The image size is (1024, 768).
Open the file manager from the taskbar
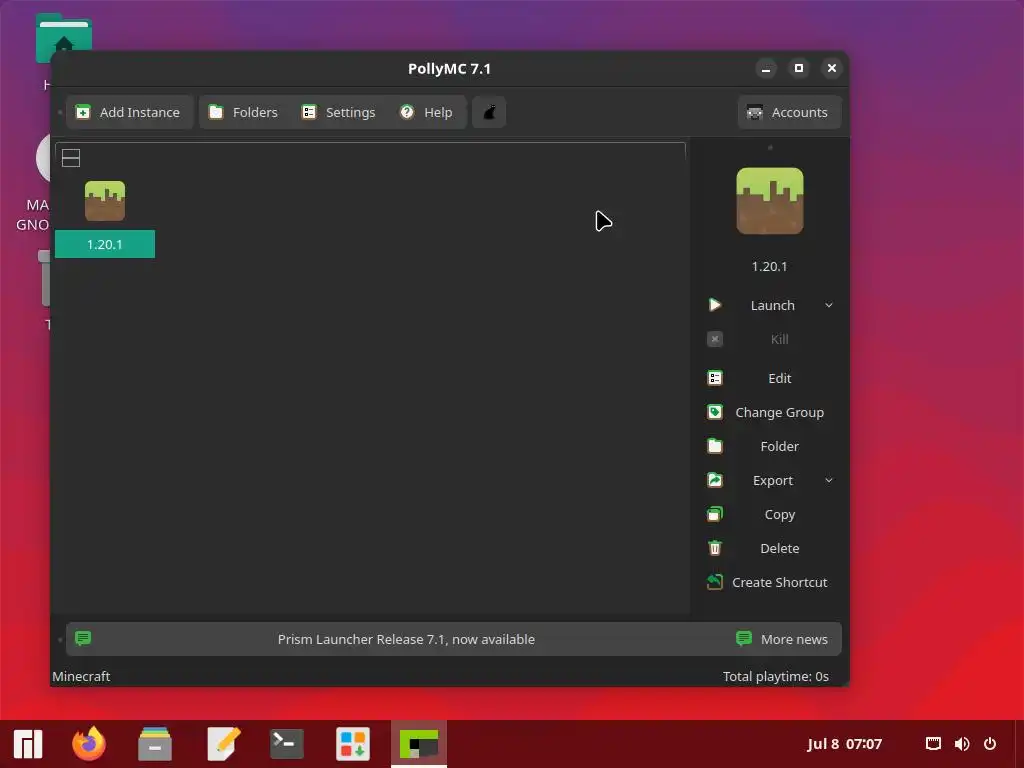(155, 744)
